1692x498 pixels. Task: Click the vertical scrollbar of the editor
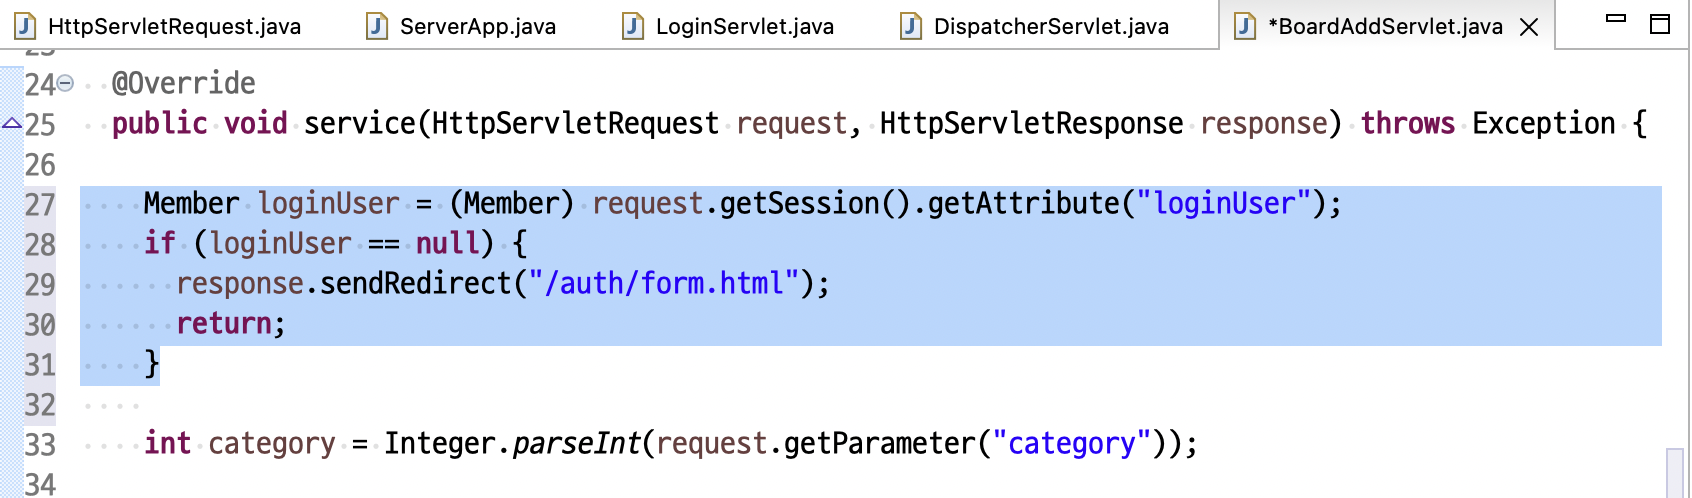[1676, 472]
